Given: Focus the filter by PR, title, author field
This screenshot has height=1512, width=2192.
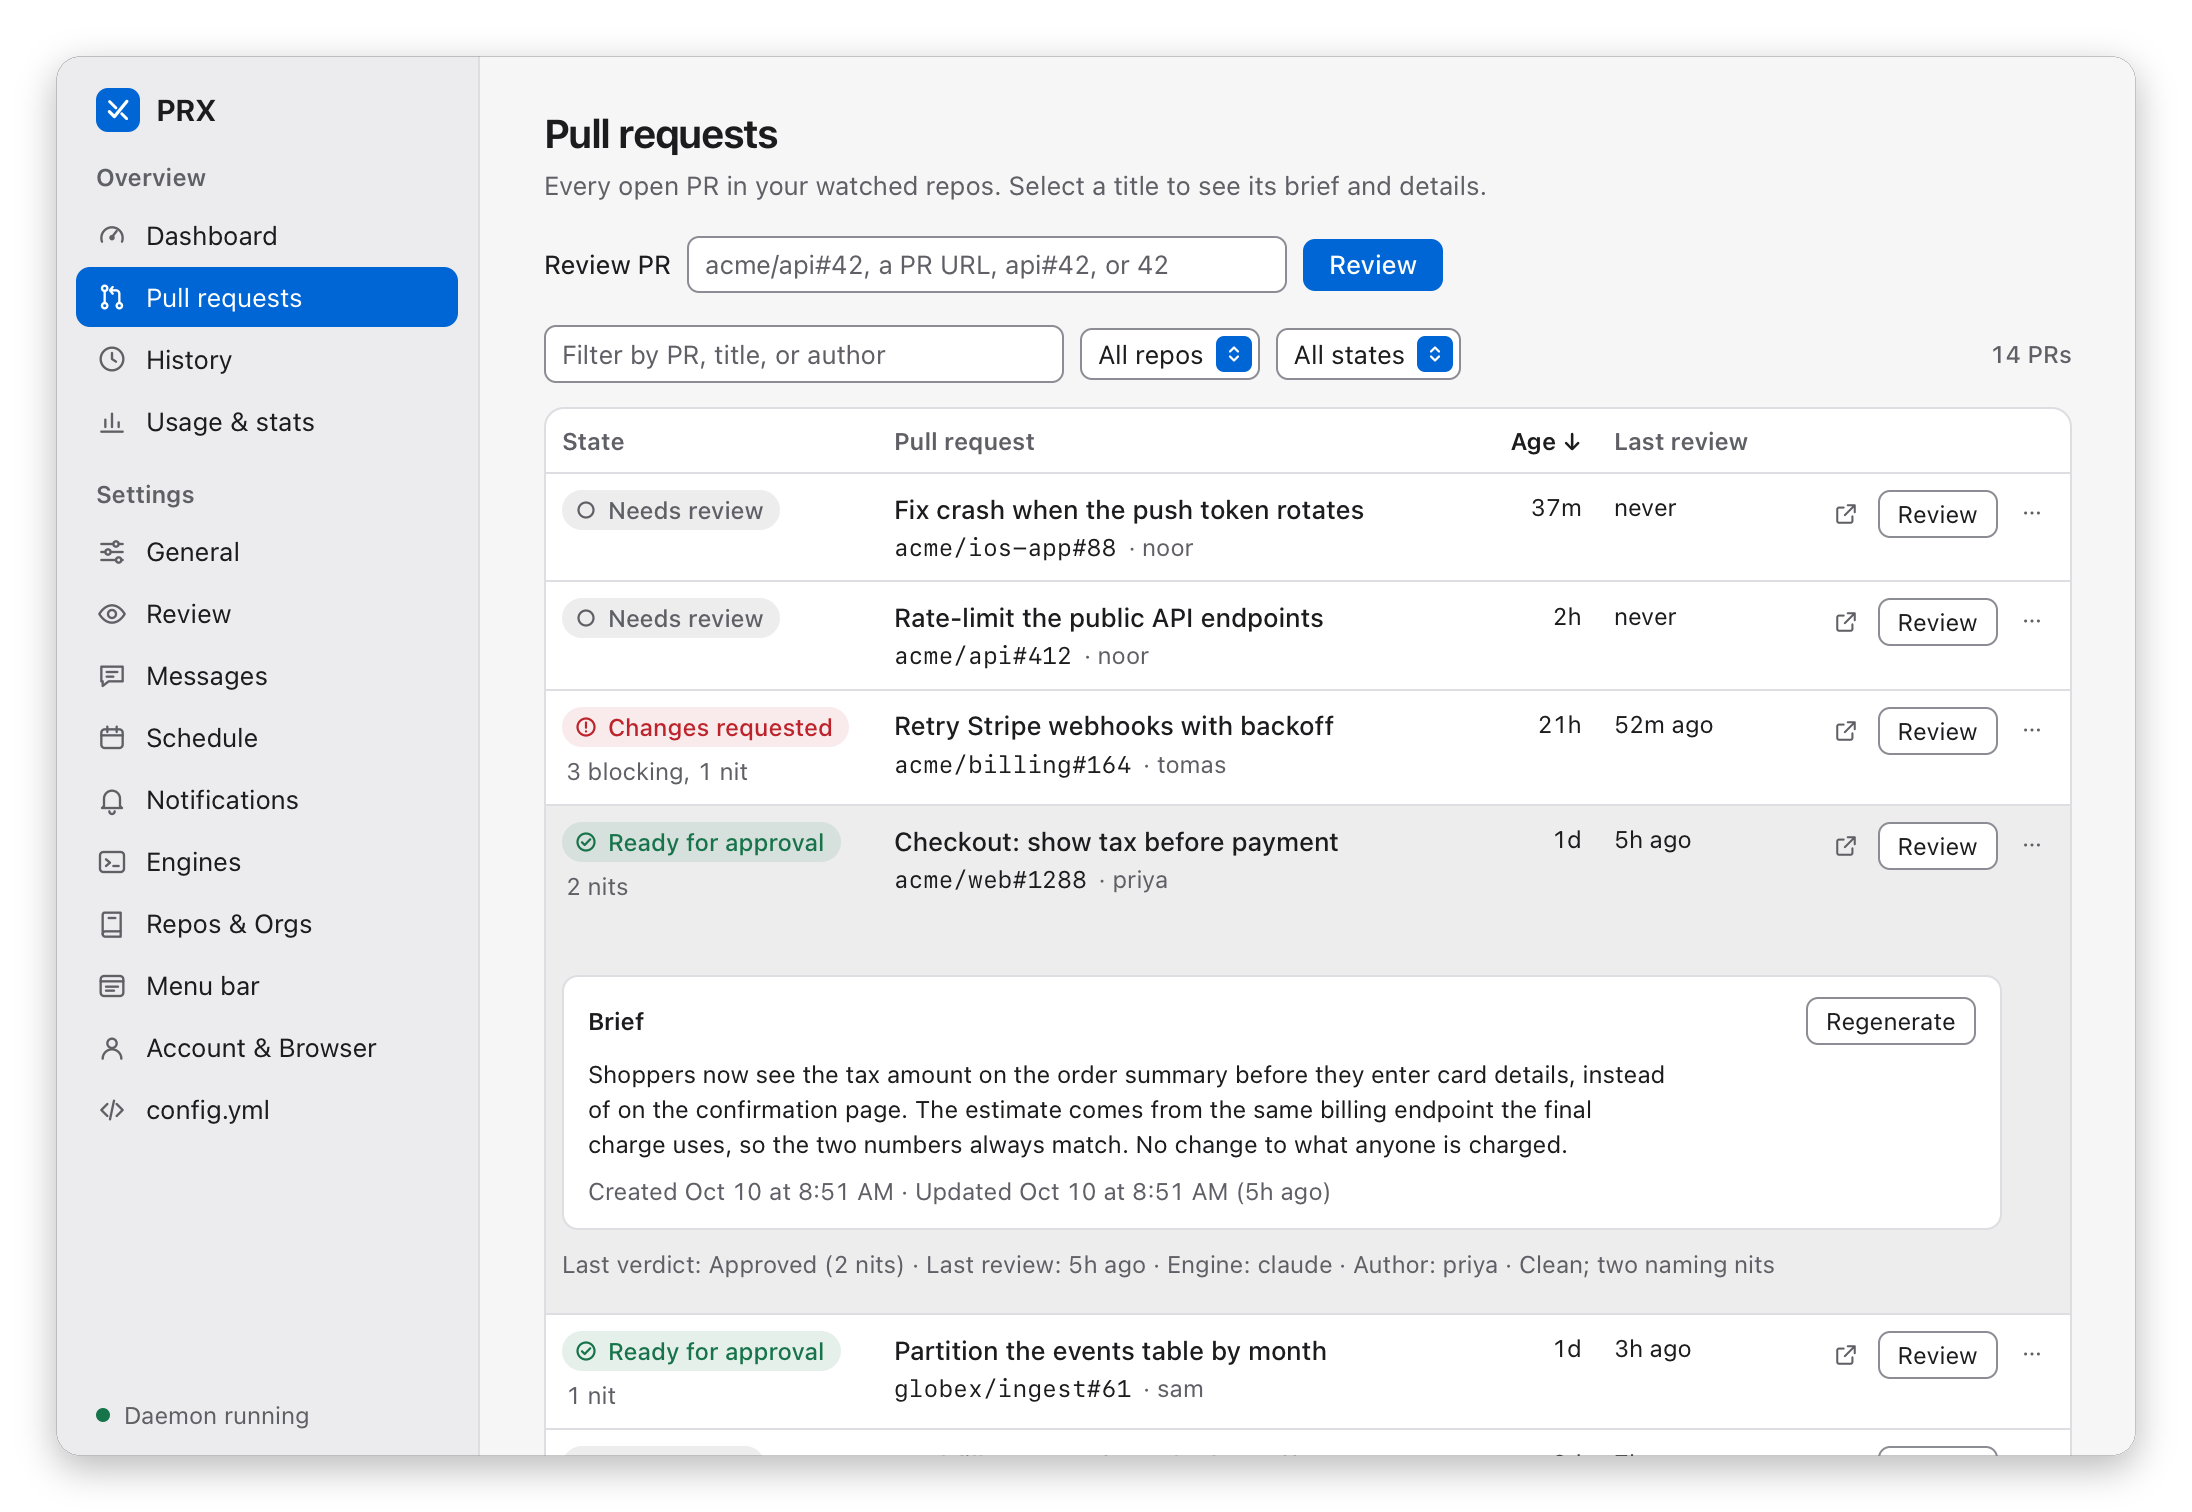Looking at the screenshot, I should pyautogui.click(x=803, y=355).
